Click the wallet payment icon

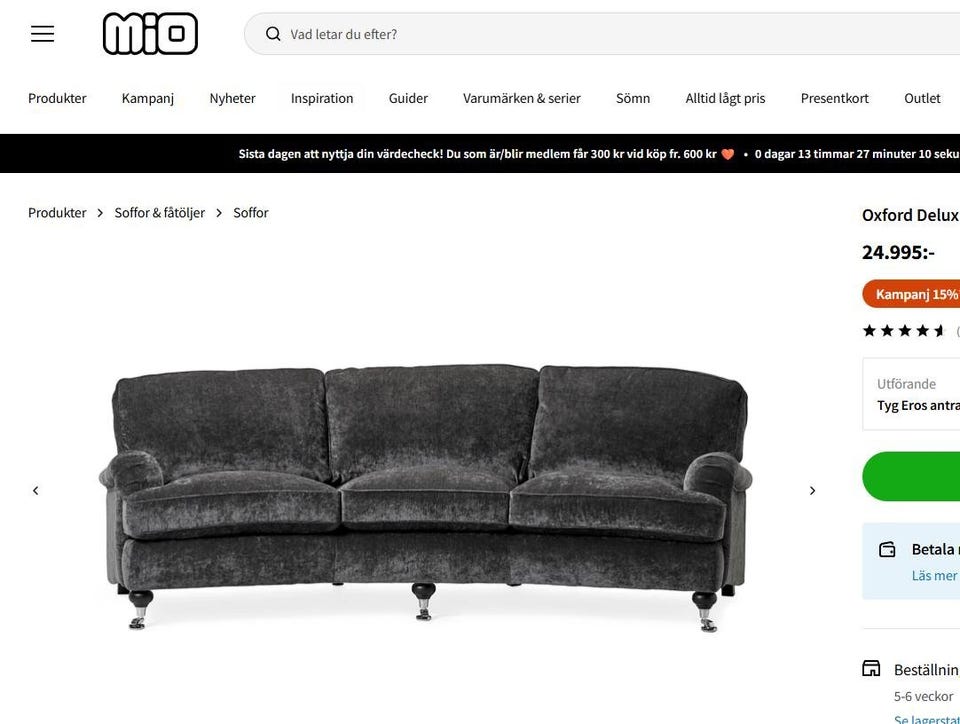click(887, 549)
